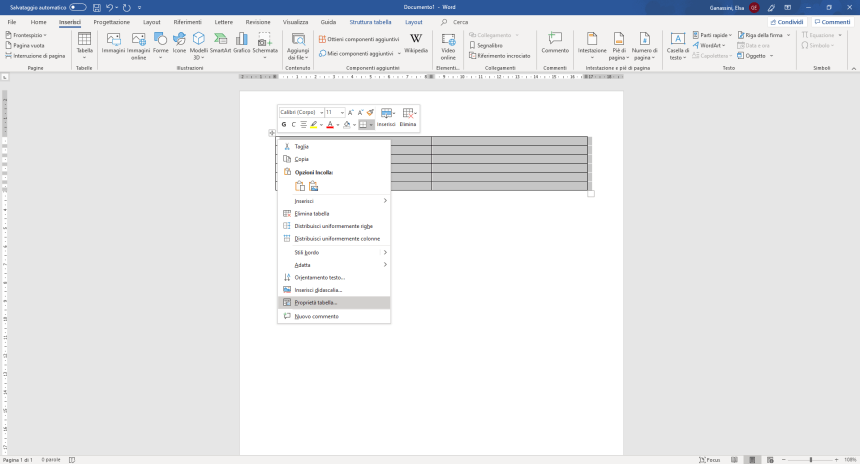Expand the Inserisci submenu in context menu
Image resolution: width=860 pixels, height=464 pixels.
click(334, 201)
